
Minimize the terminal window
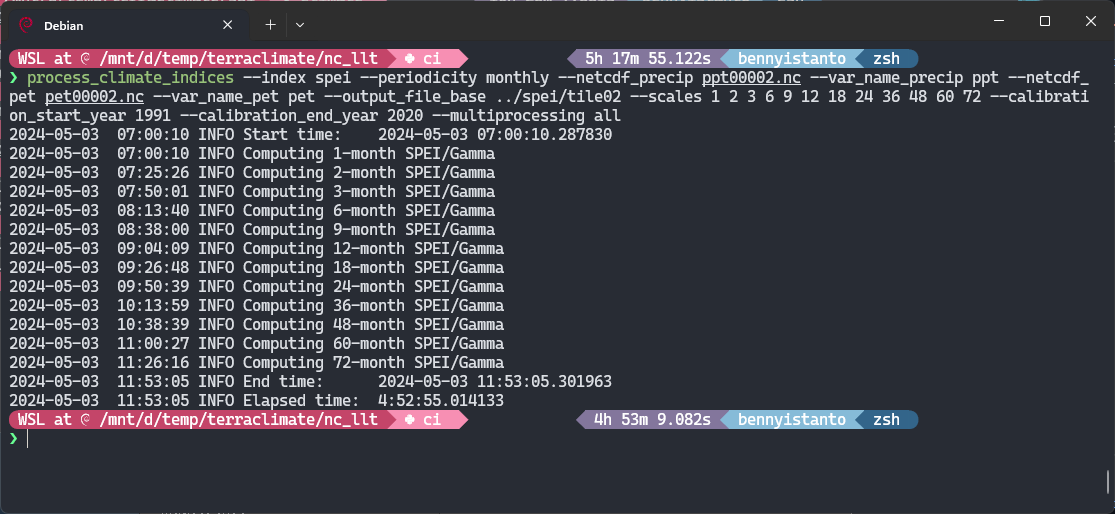coord(999,21)
